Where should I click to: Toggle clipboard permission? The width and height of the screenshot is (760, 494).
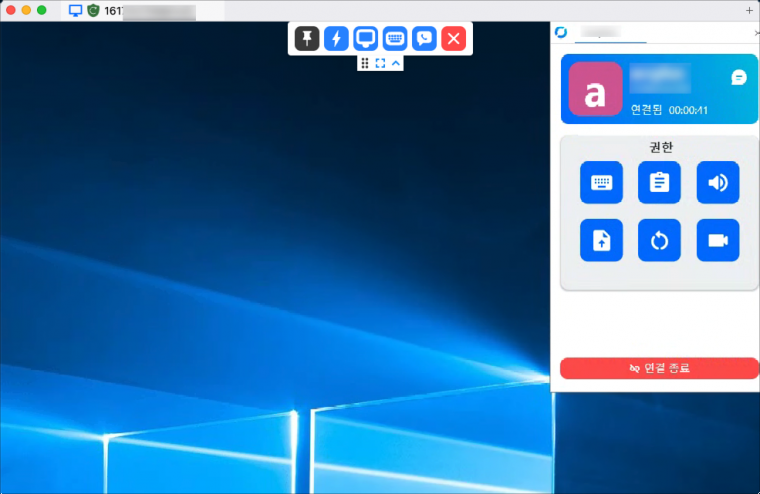click(x=659, y=182)
